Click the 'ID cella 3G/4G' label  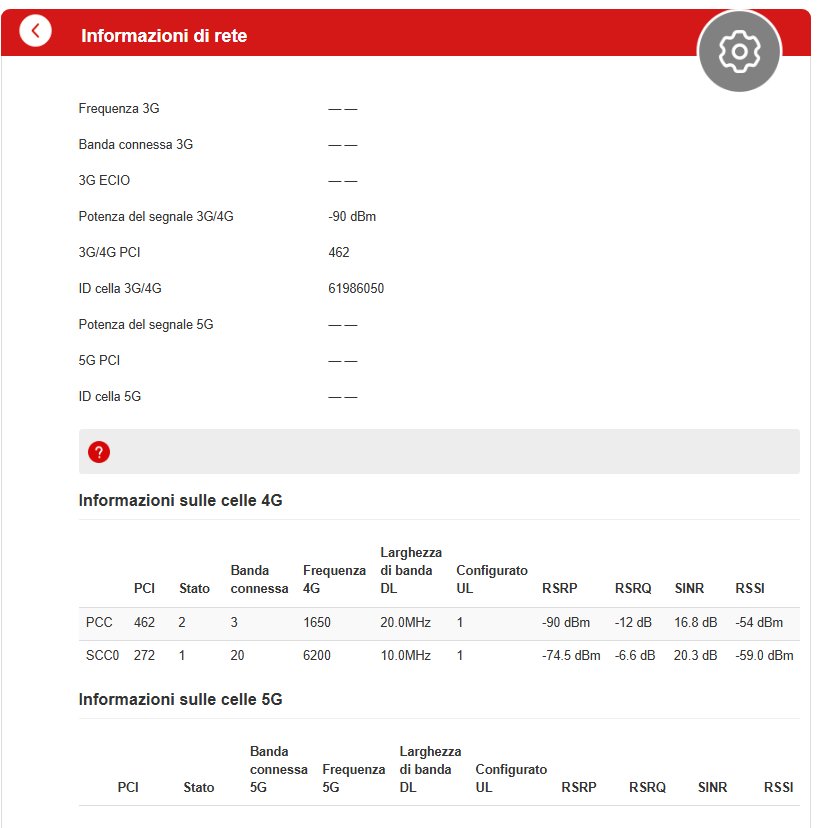120,288
